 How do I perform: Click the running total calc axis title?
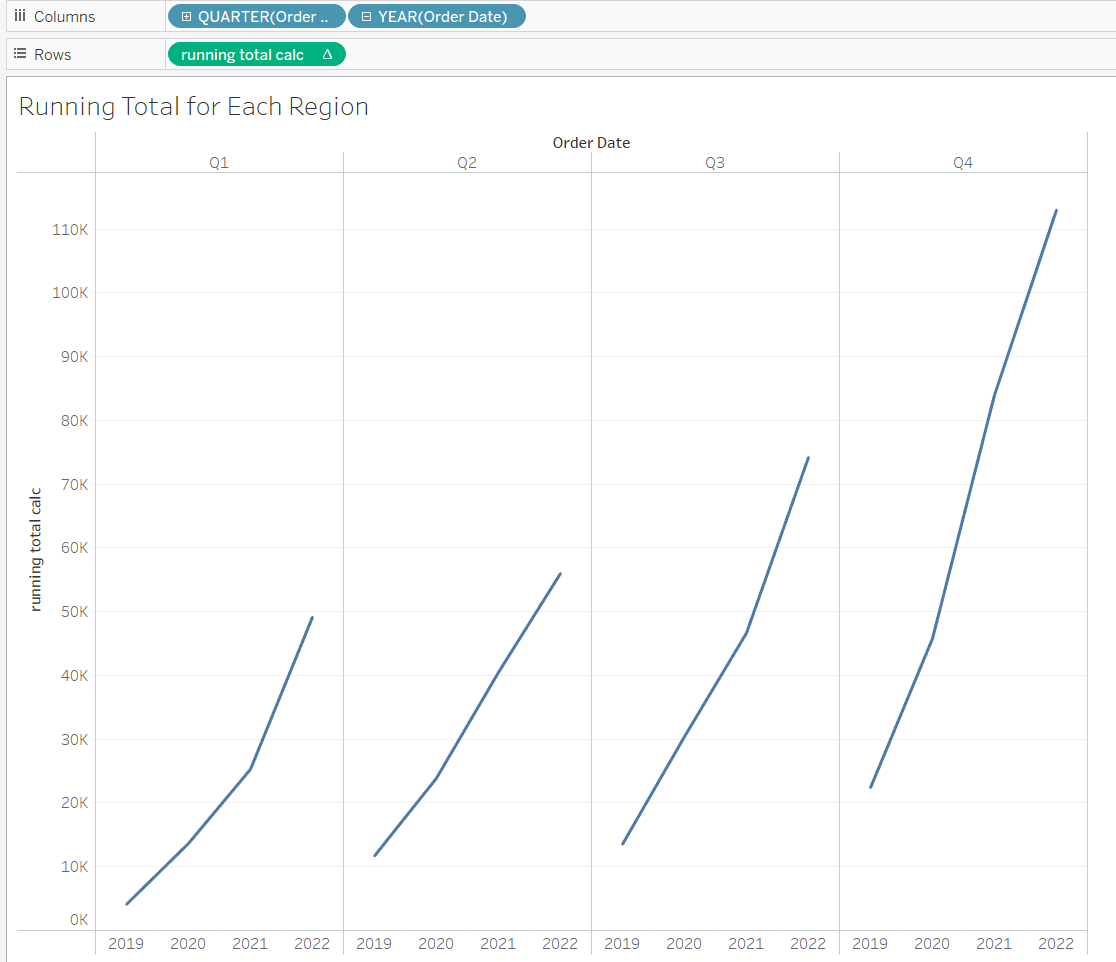coord(36,549)
